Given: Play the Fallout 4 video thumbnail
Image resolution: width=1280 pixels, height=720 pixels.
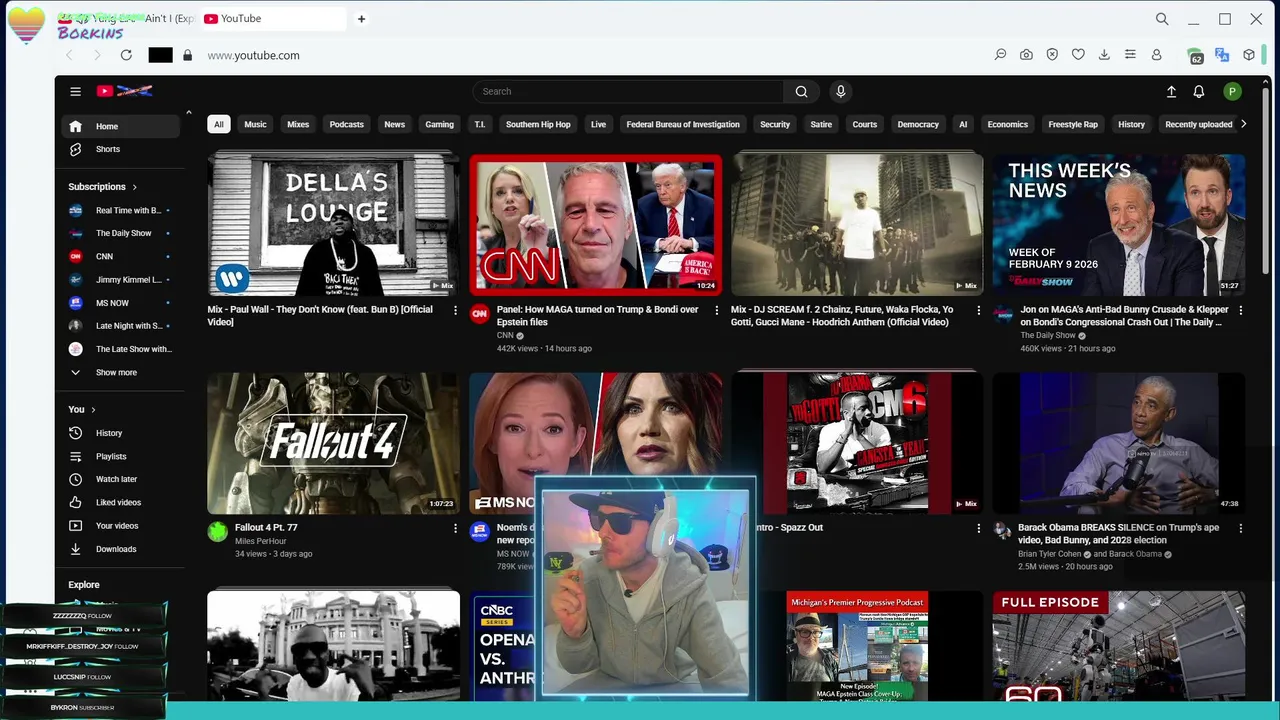Looking at the screenshot, I should point(333,443).
